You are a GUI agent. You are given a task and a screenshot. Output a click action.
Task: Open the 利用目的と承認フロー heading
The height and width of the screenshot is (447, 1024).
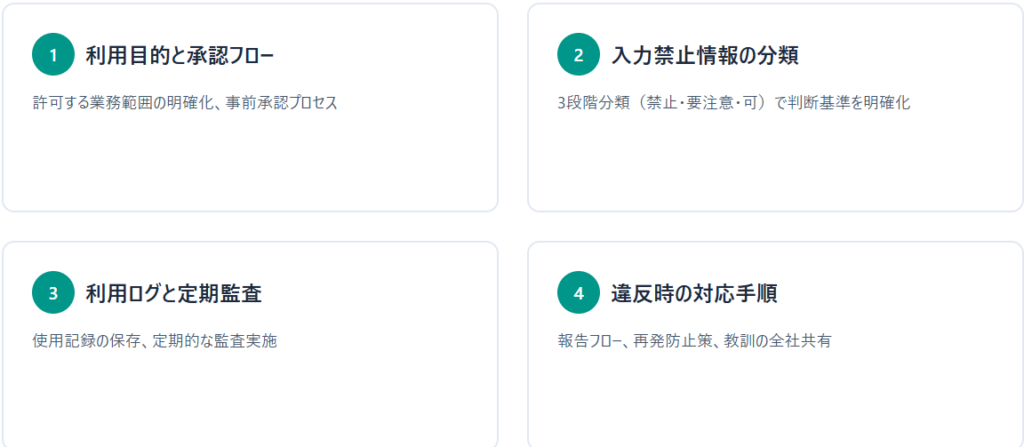pyautogui.click(x=180, y=55)
